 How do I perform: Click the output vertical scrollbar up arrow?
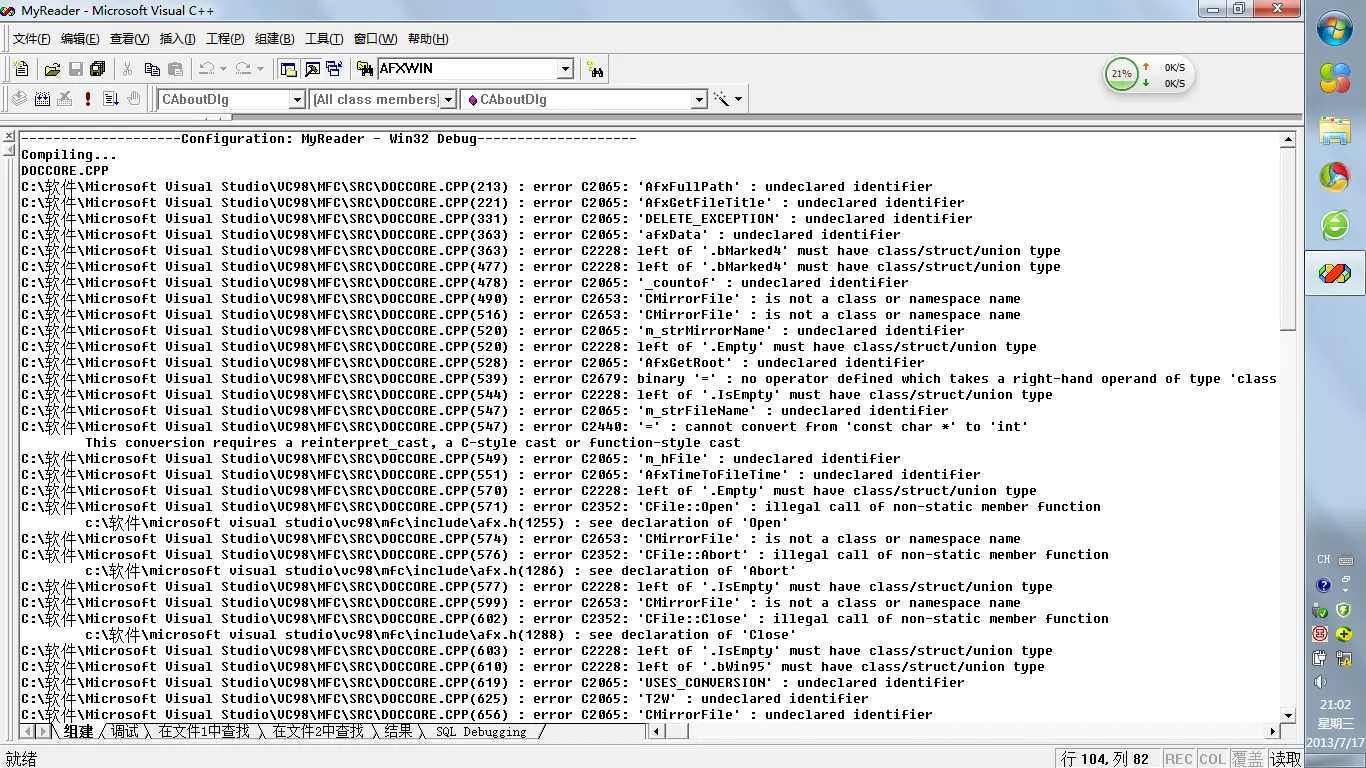(x=1288, y=140)
